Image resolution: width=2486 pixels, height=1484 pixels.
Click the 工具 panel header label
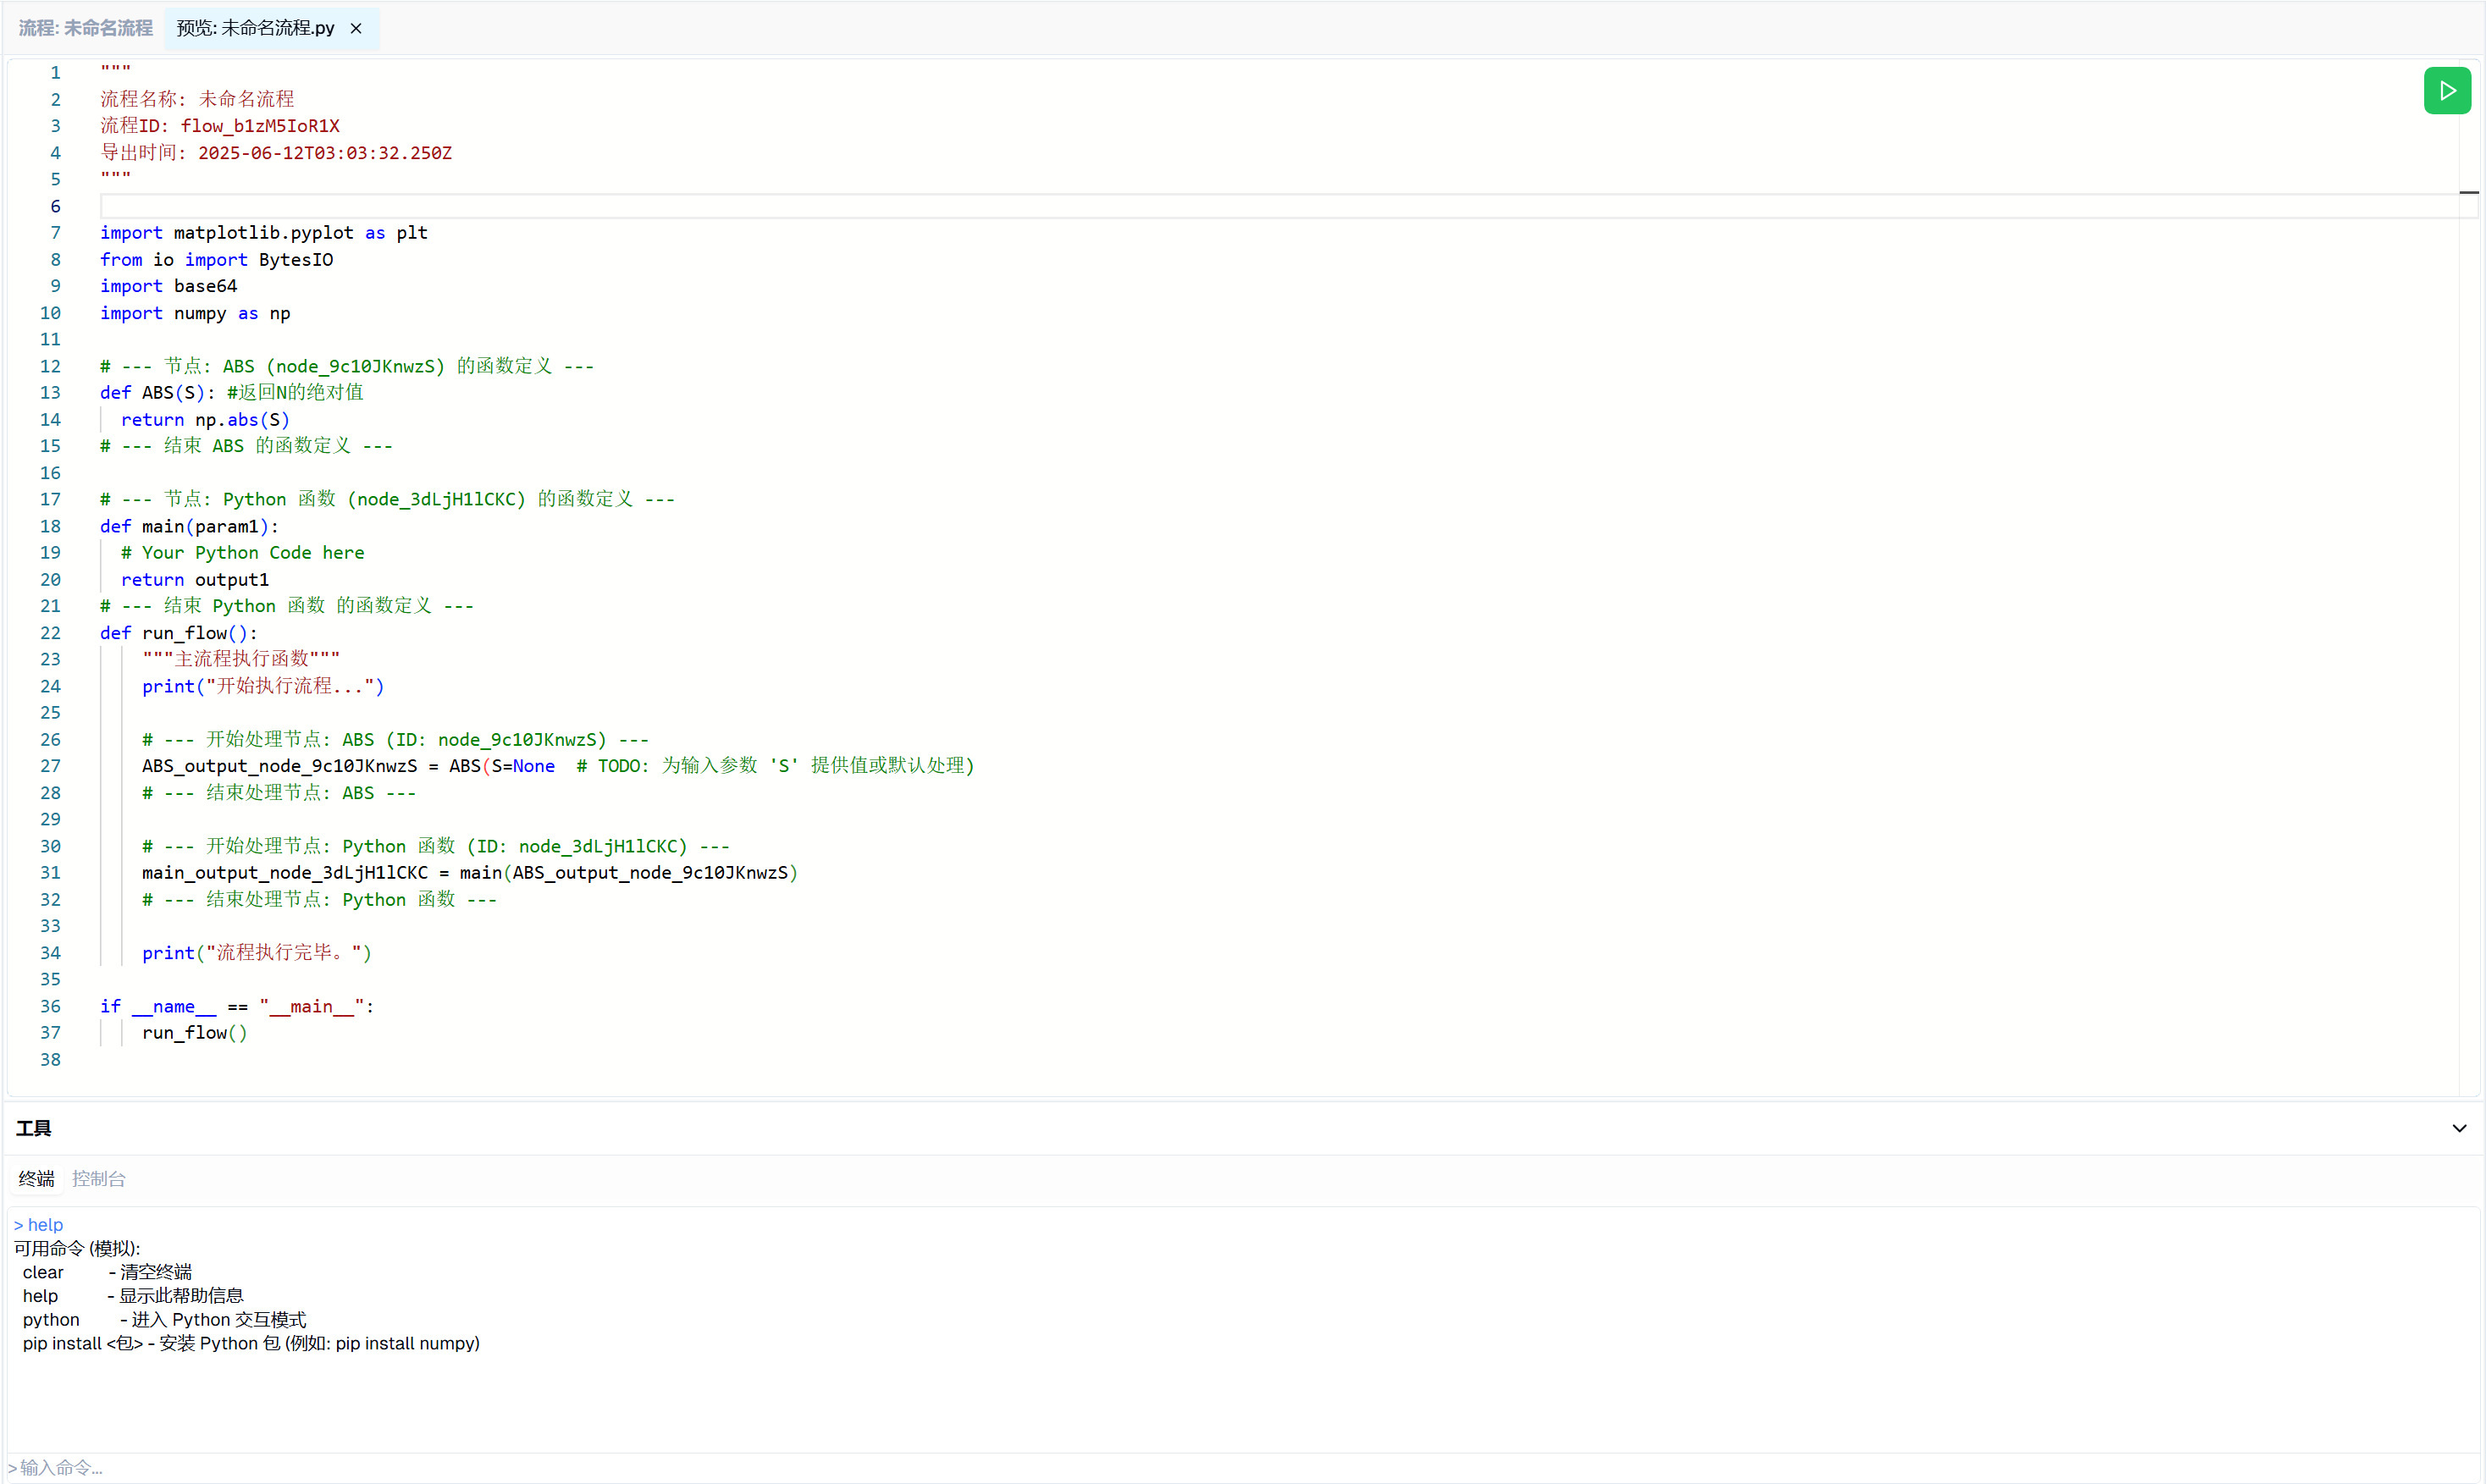coord(34,1128)
